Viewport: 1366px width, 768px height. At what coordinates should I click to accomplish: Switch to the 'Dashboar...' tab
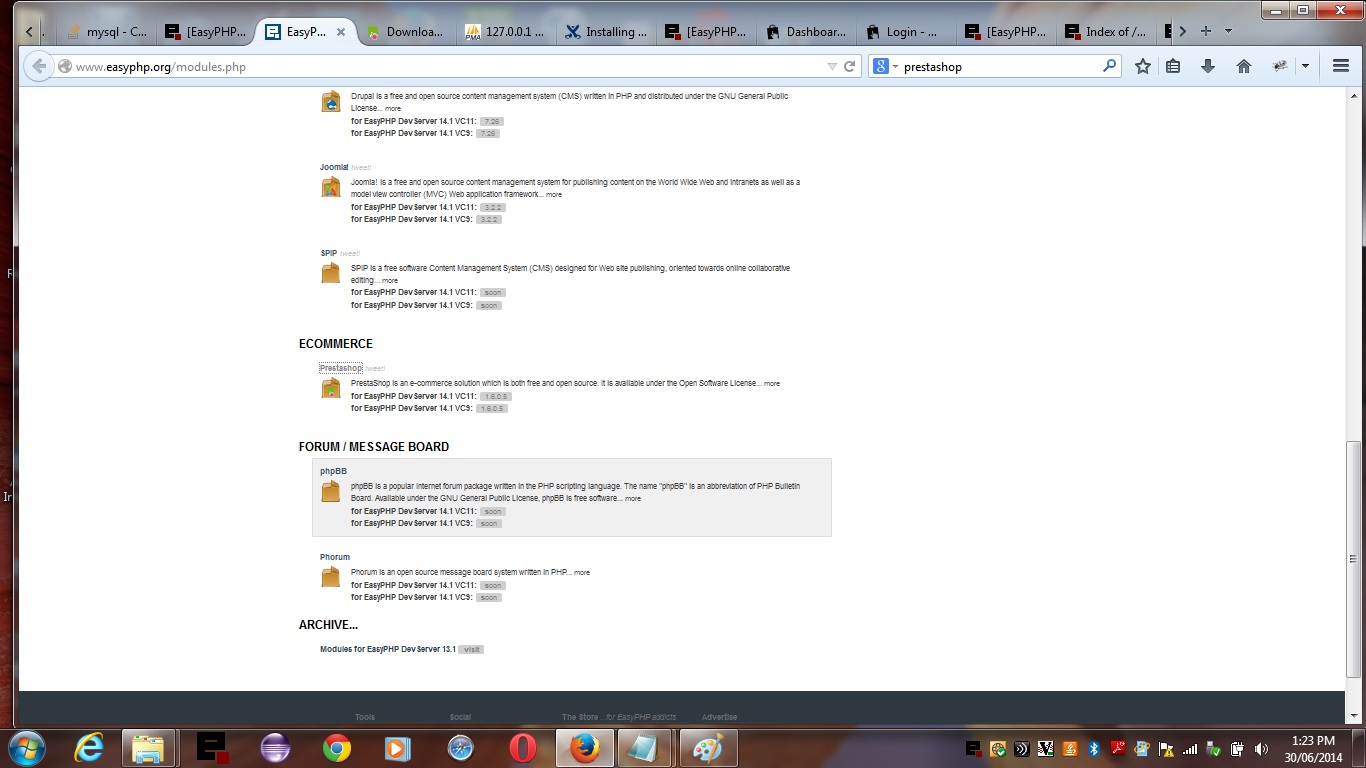click(x=806, y=32)
